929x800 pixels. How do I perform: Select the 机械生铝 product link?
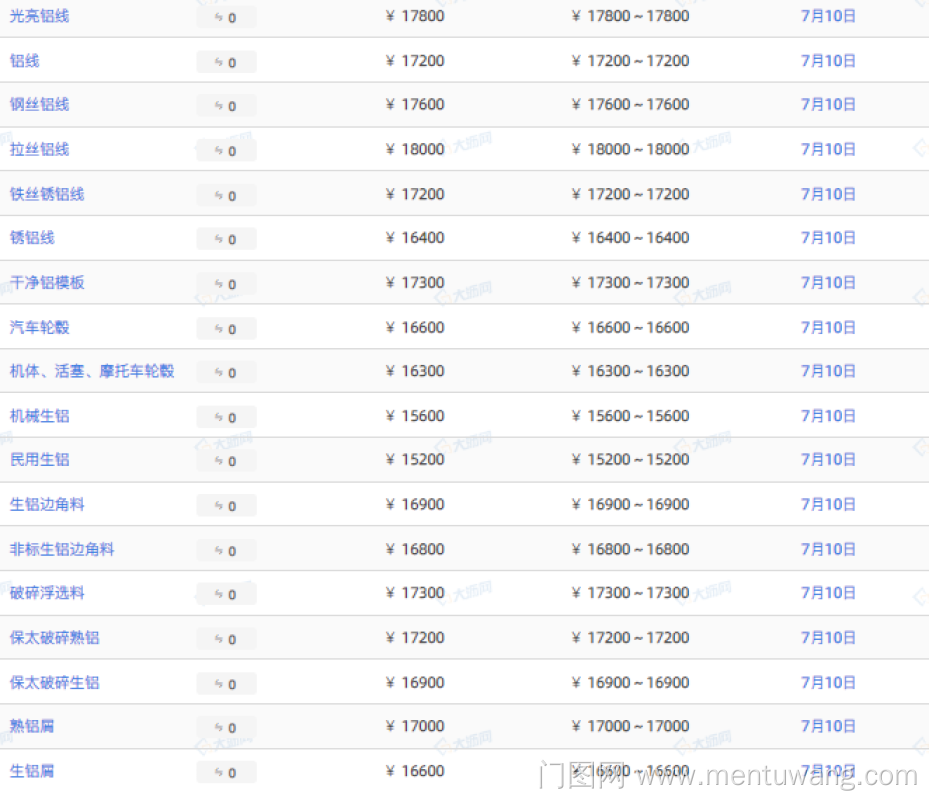point(40,415)
